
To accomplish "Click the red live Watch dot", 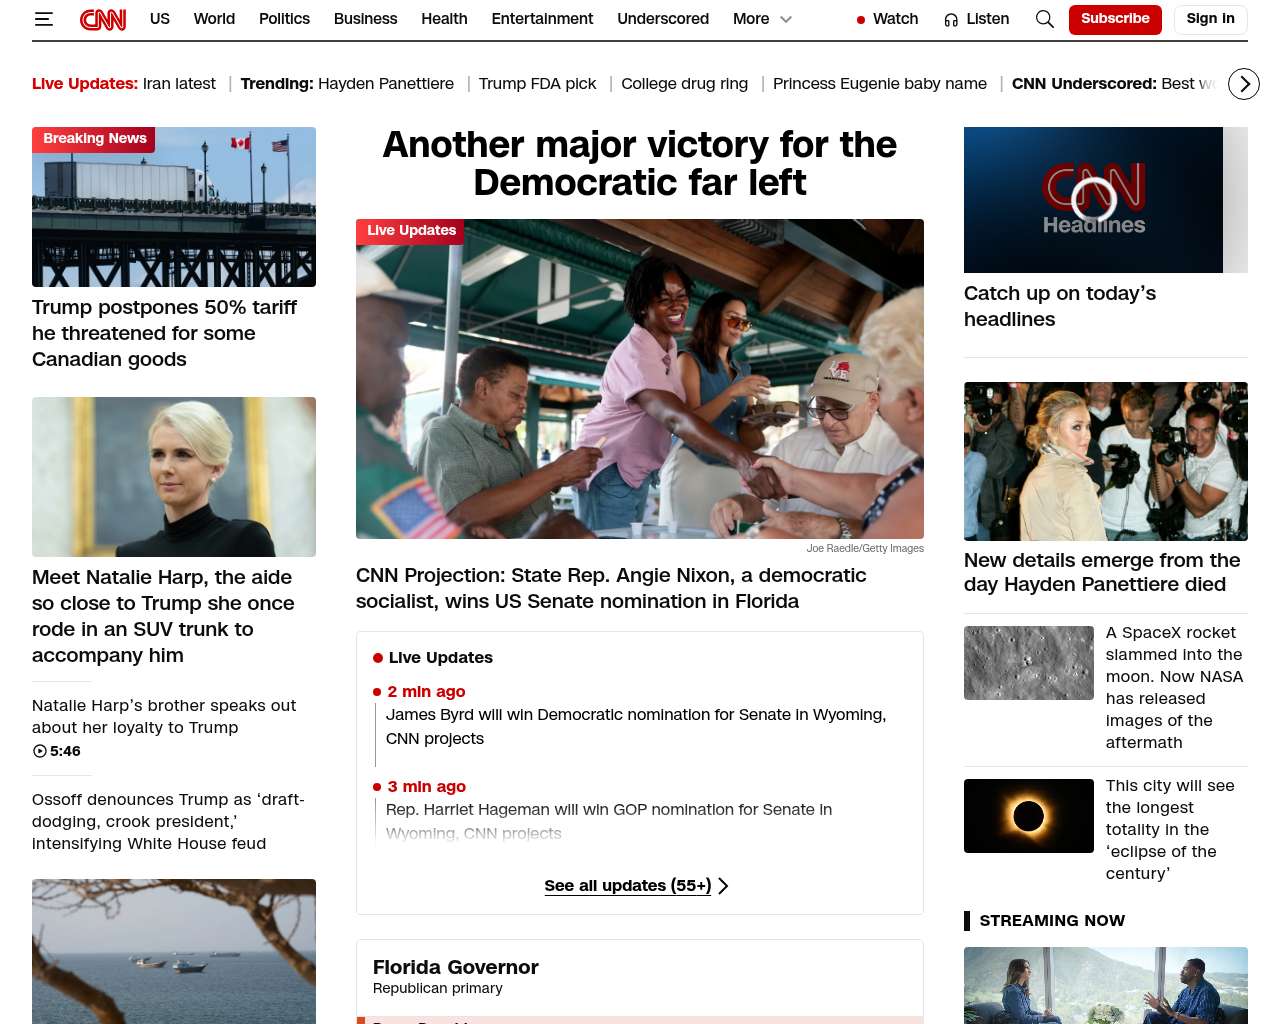I will (x=861, y=20).
